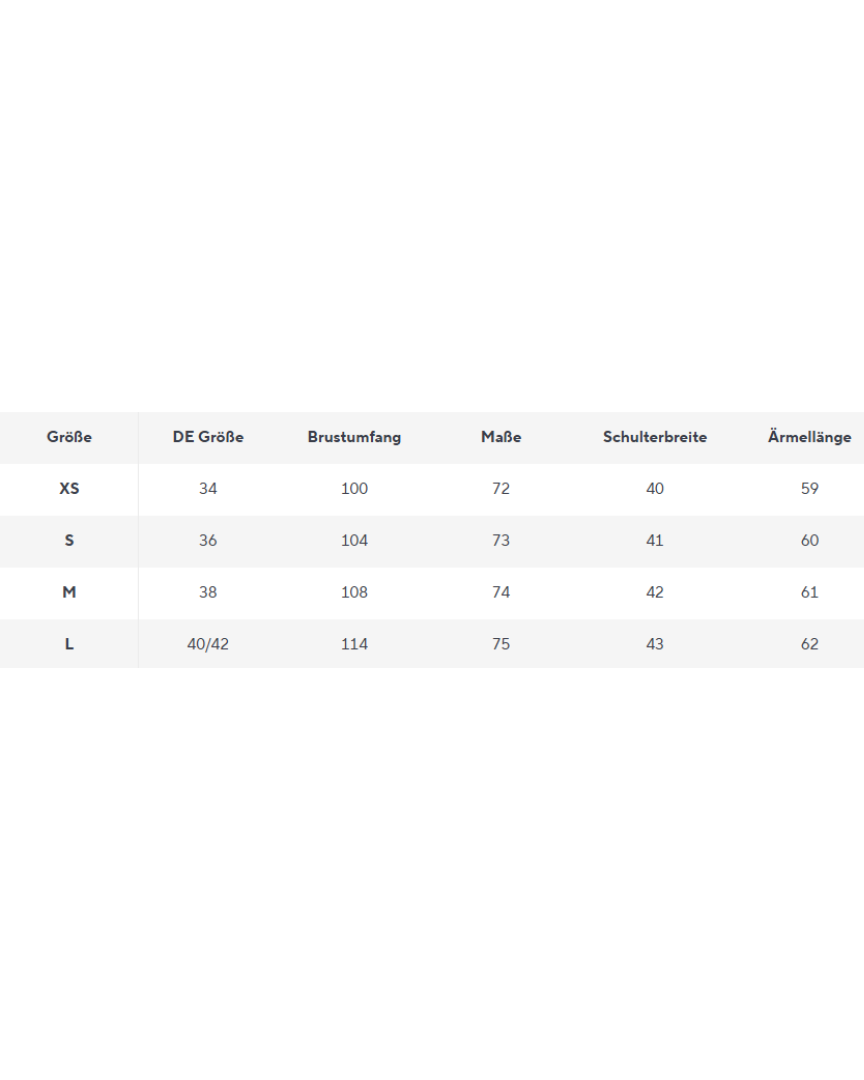The width and height of the screenshot is (864, 1080).
Task: Select the Schulterbreite value 42
Action: click(x=655, y=593)
